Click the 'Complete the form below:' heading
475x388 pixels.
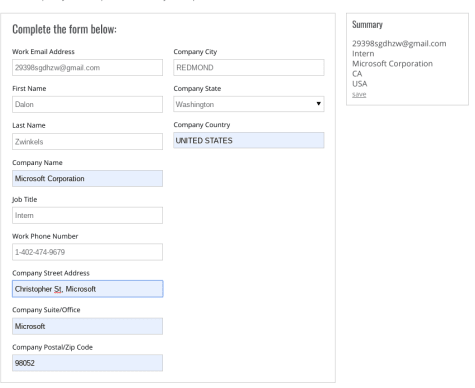[64, 29]
